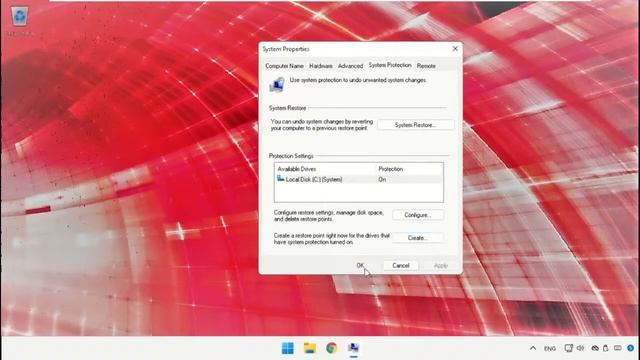Screen dimensions: 640x360
Task: Open the Recycle Bin desktop icon
Action: point(19,21)
